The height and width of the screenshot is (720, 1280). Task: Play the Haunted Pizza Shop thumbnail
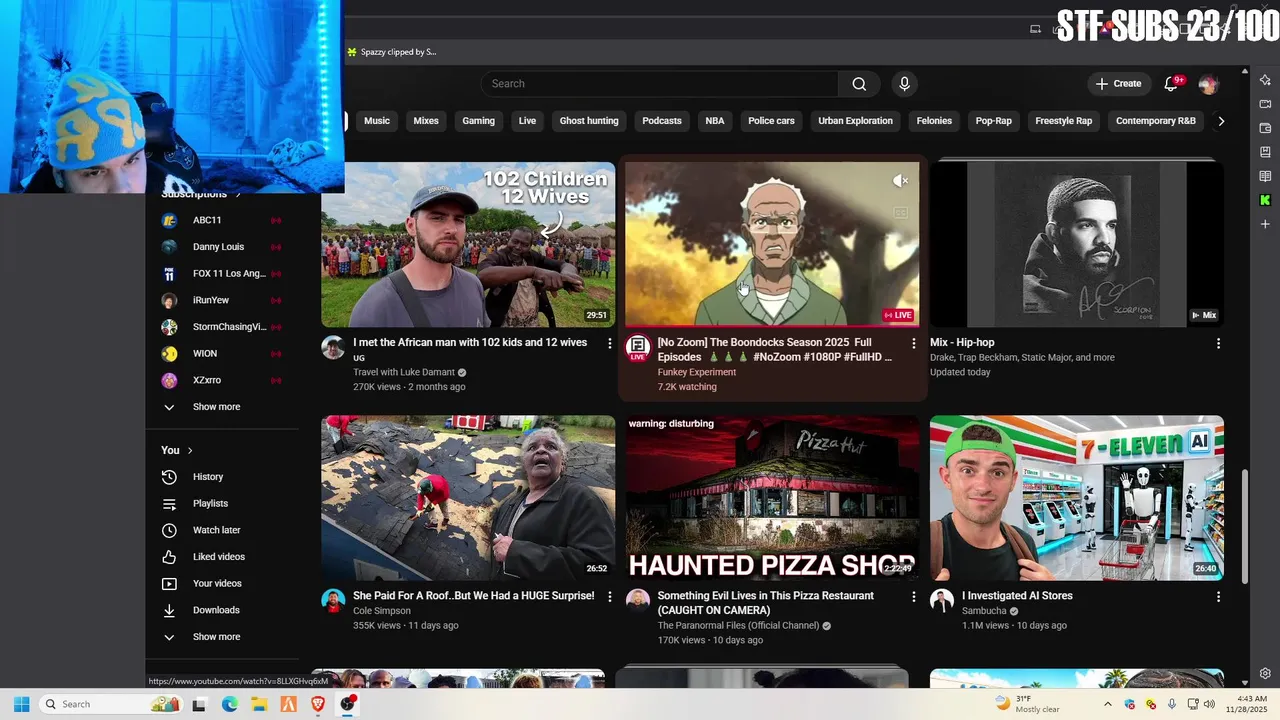point(772,498)
